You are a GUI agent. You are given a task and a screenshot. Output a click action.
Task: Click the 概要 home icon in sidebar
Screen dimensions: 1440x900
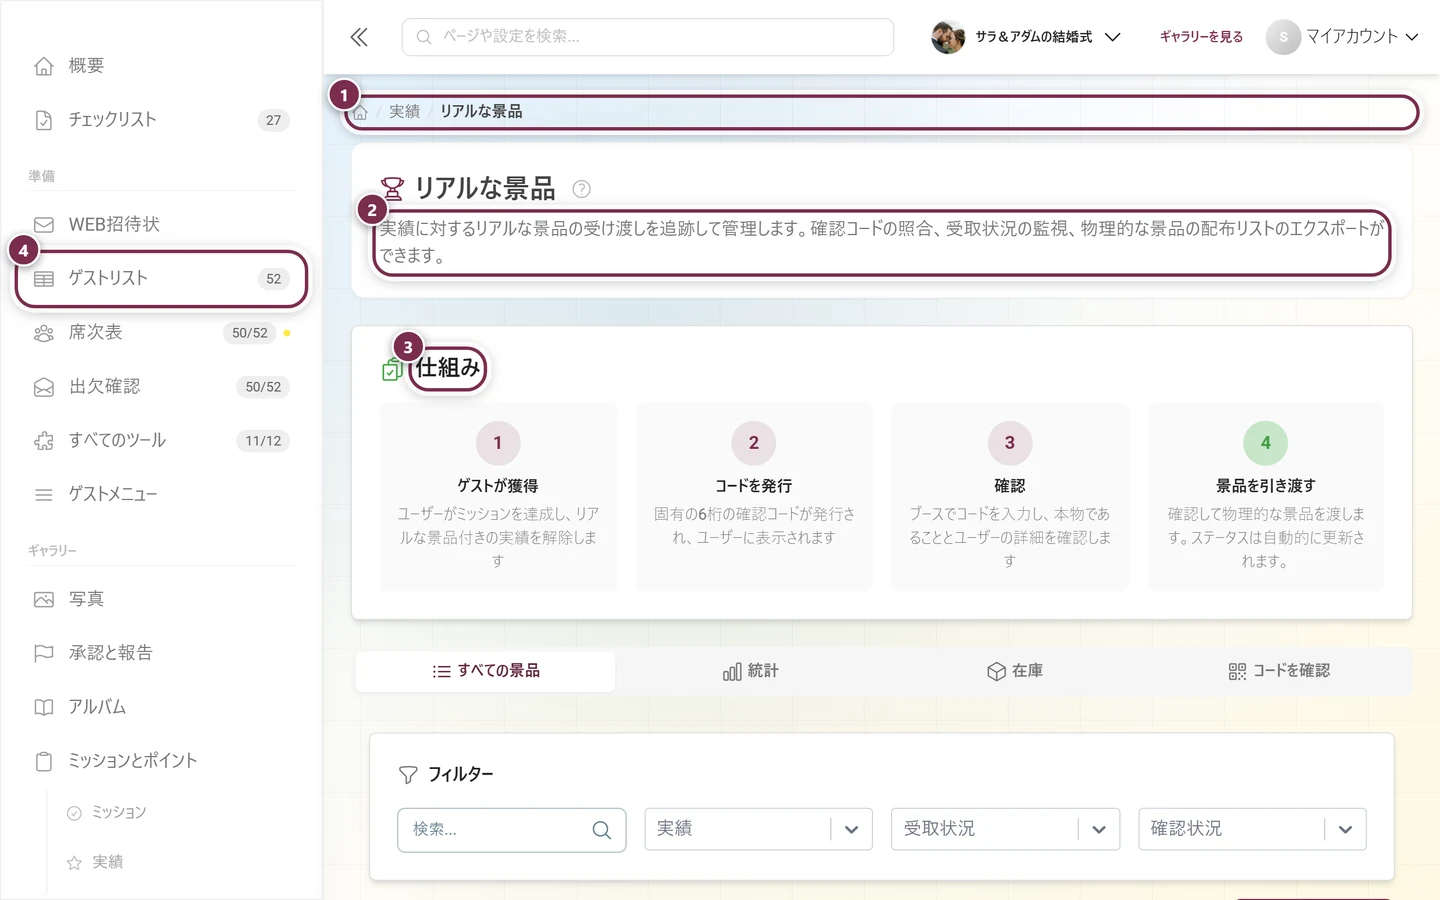tap(44, 66)
